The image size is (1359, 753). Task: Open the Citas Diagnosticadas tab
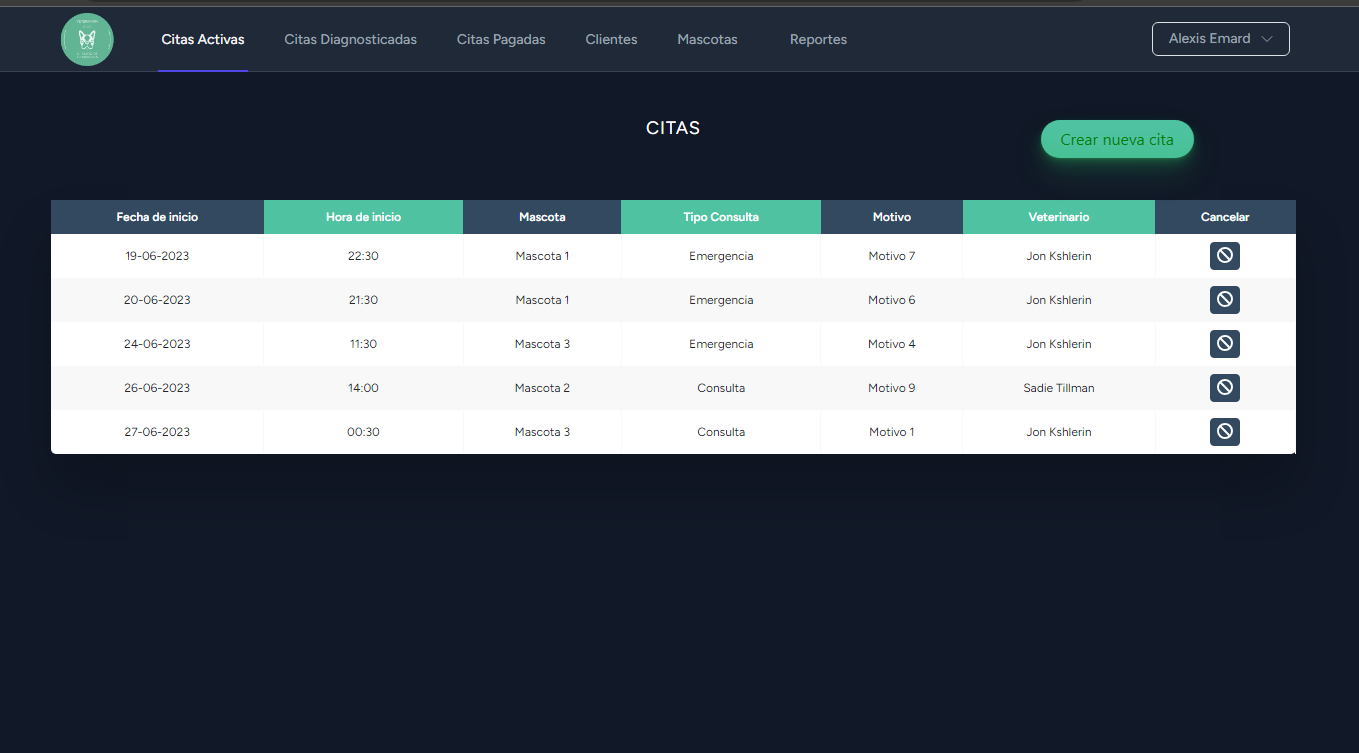pos(350,40)
